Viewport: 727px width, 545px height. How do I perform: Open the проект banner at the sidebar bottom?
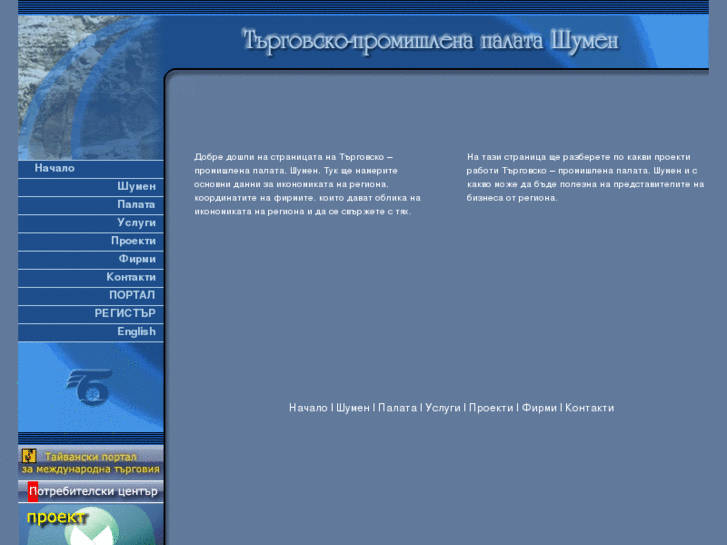pos(91,525)
